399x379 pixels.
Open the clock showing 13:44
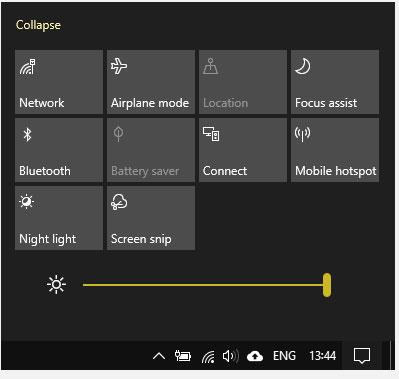point(322,356)
